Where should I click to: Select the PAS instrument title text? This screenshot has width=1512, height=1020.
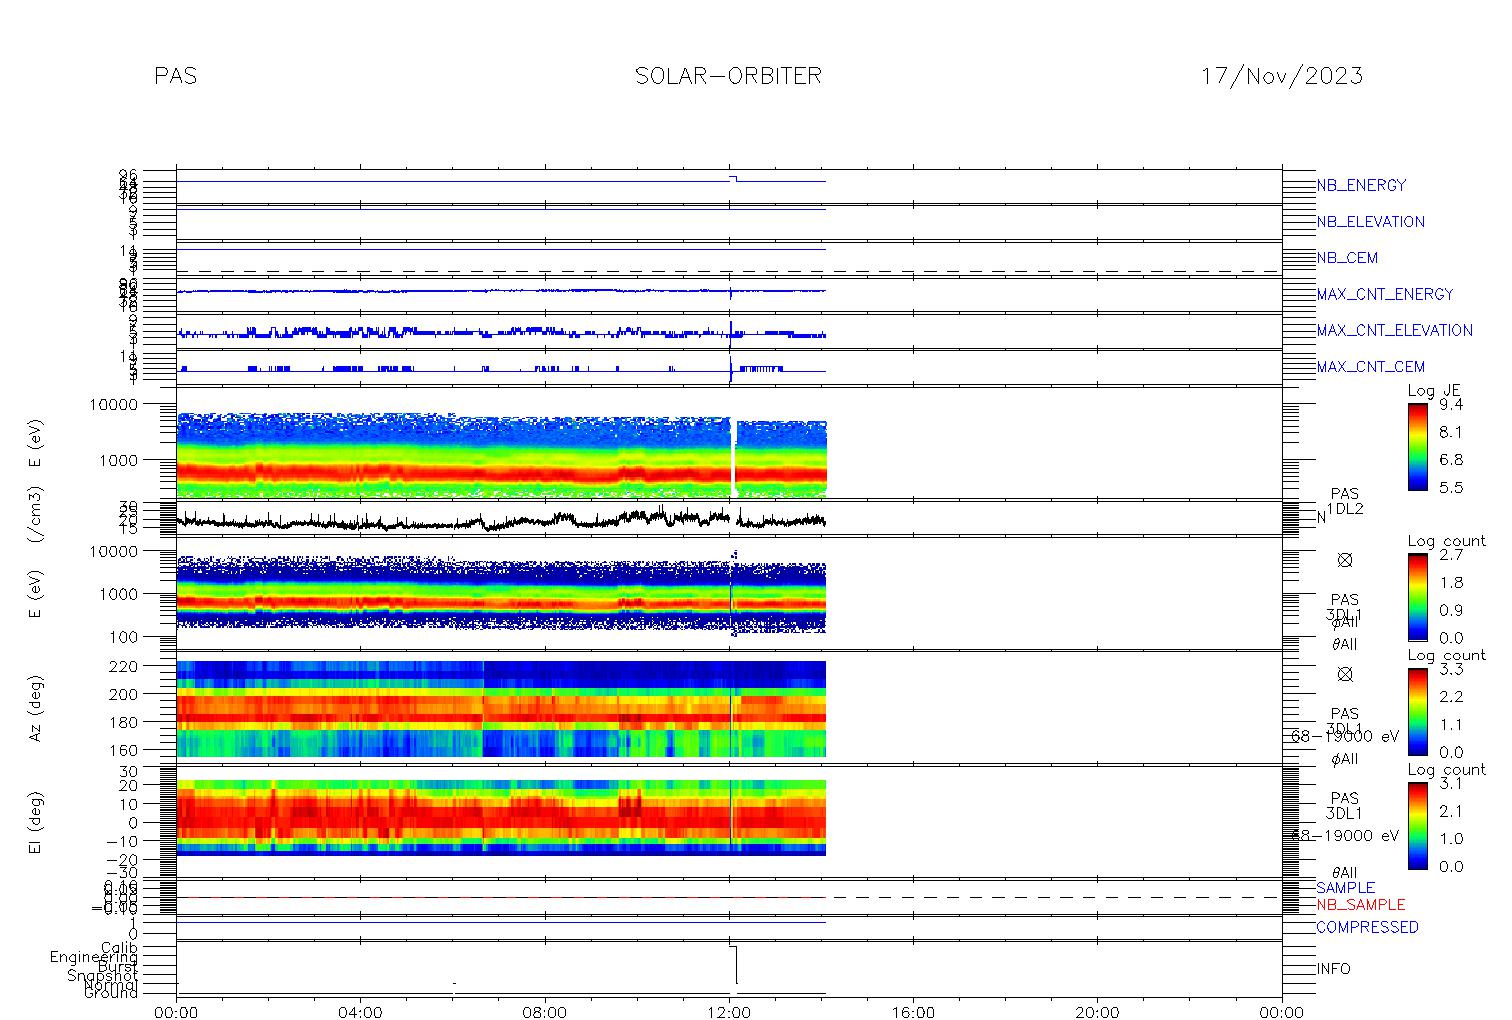(176, 76)
